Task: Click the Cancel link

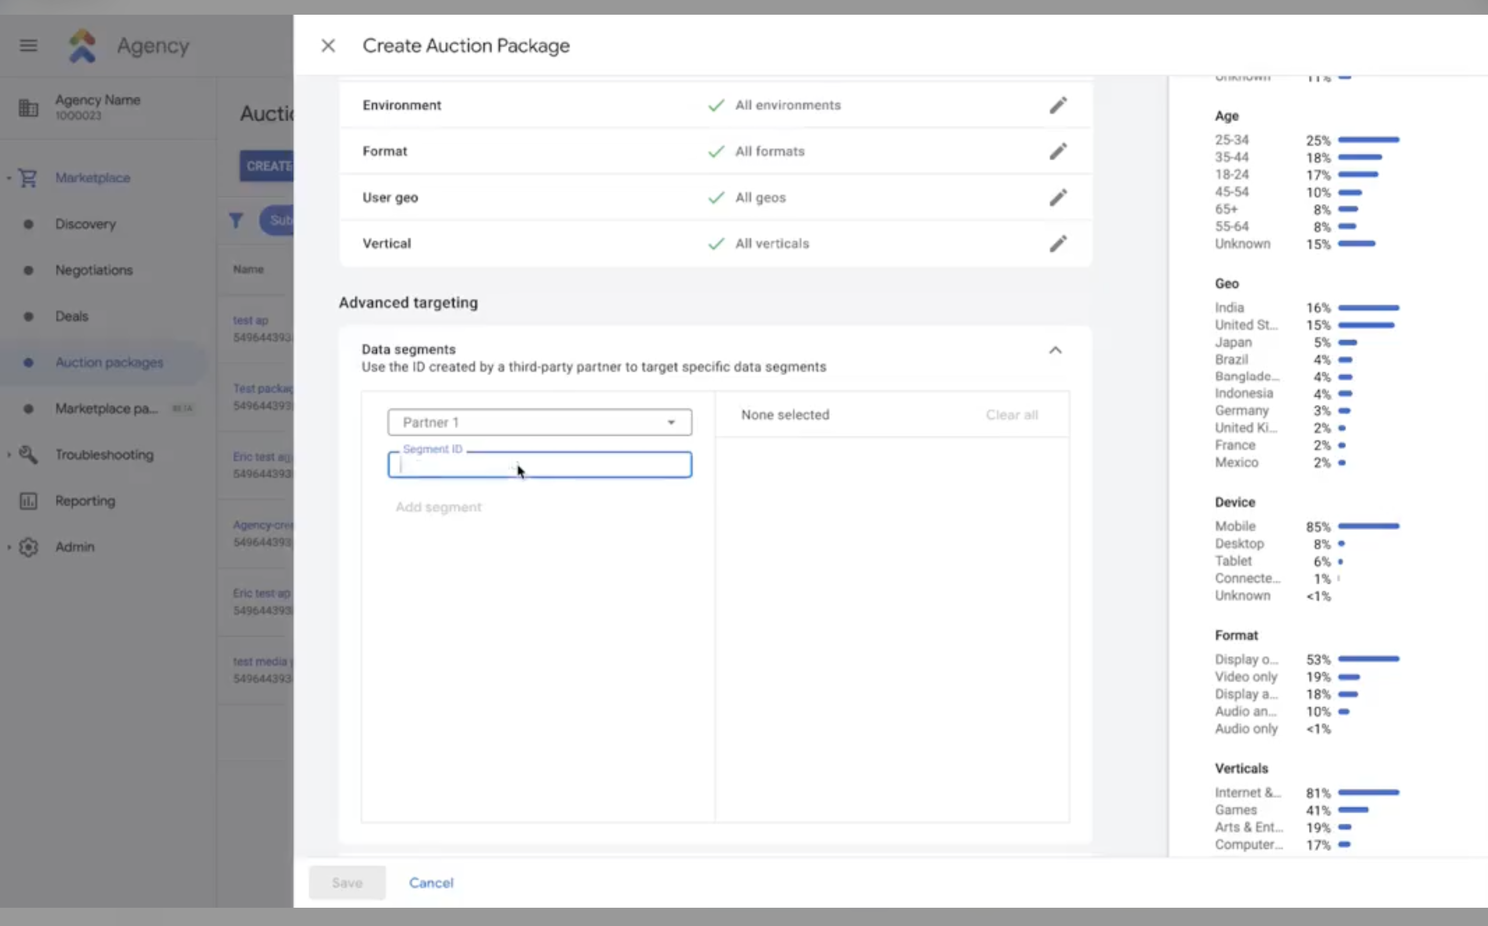Action: [431, 883]
